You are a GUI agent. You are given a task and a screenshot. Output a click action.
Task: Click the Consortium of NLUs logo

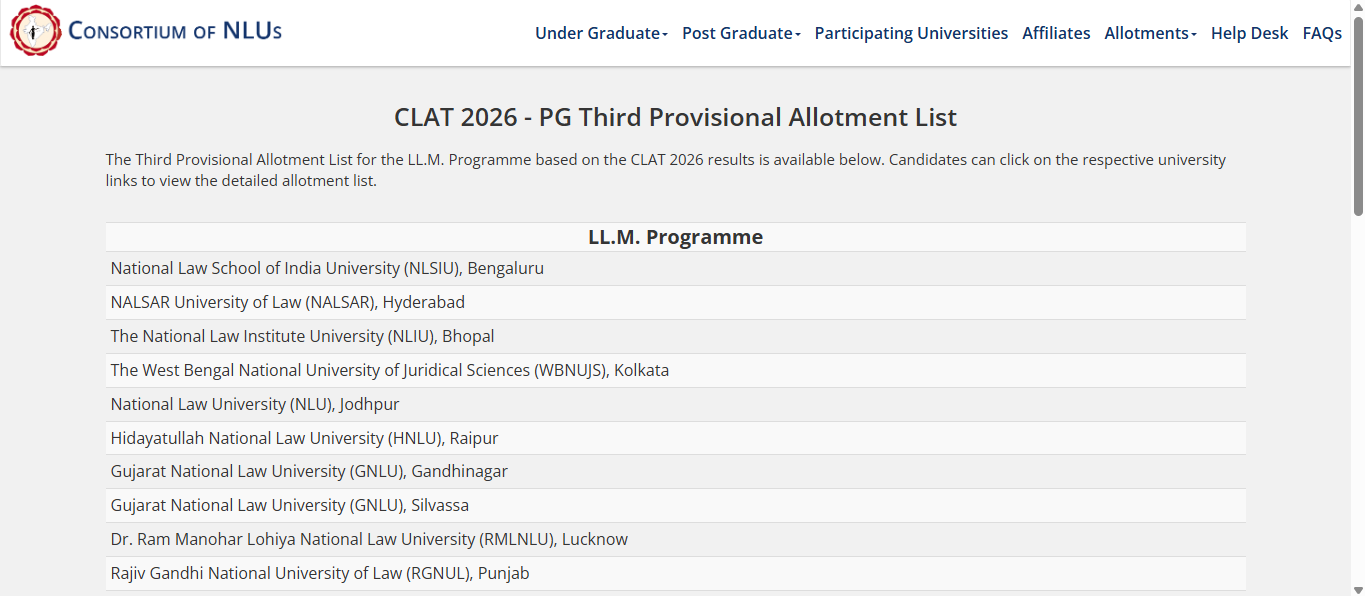[x=145, y=31]
